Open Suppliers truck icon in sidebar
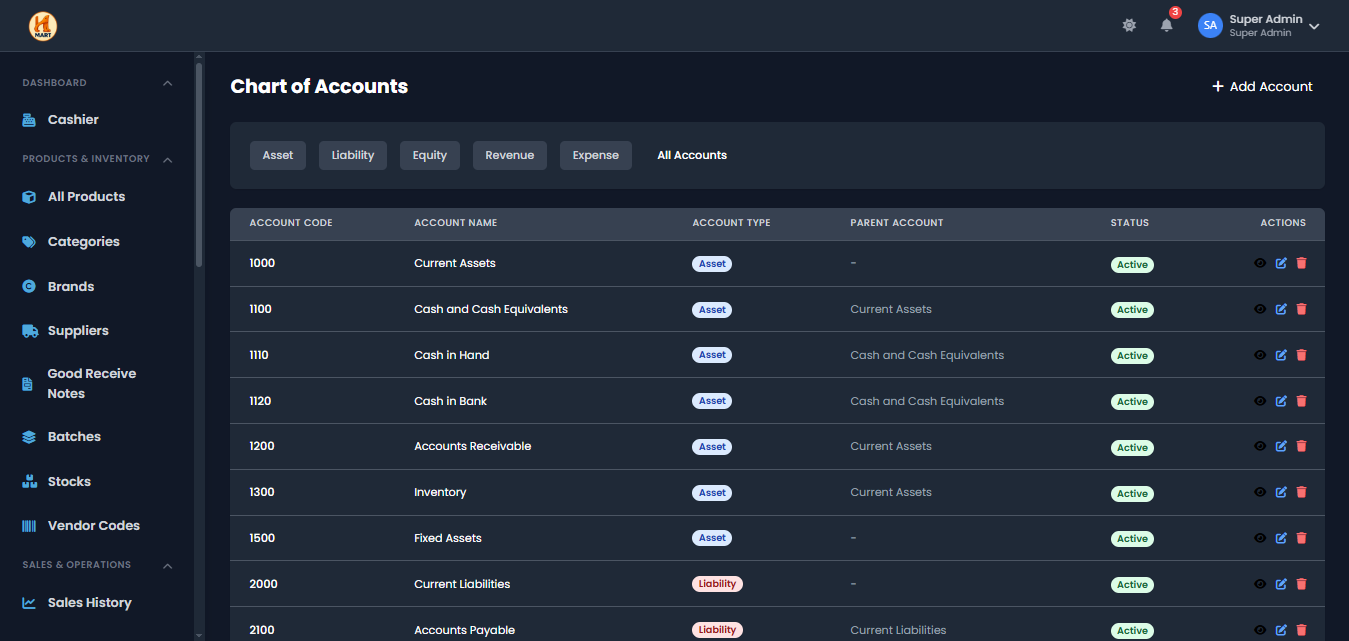The height and width of the screenshot is (641, 1349). (x=29, y=331)
